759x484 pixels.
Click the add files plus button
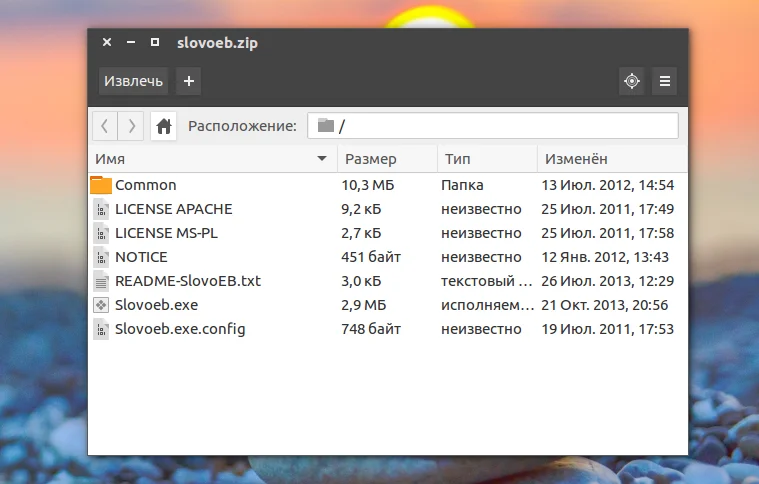[x=189, y=81]
